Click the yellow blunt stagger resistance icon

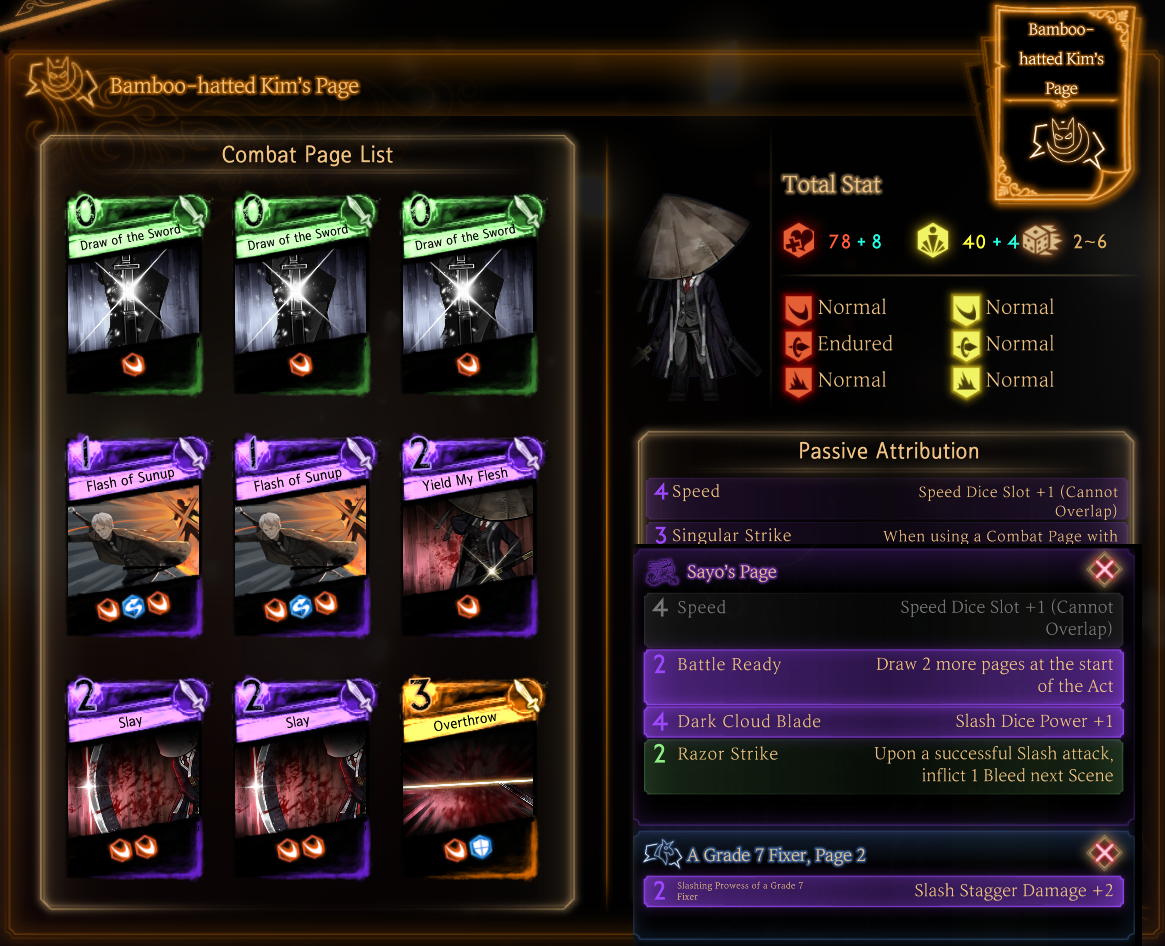pos(967,382)
